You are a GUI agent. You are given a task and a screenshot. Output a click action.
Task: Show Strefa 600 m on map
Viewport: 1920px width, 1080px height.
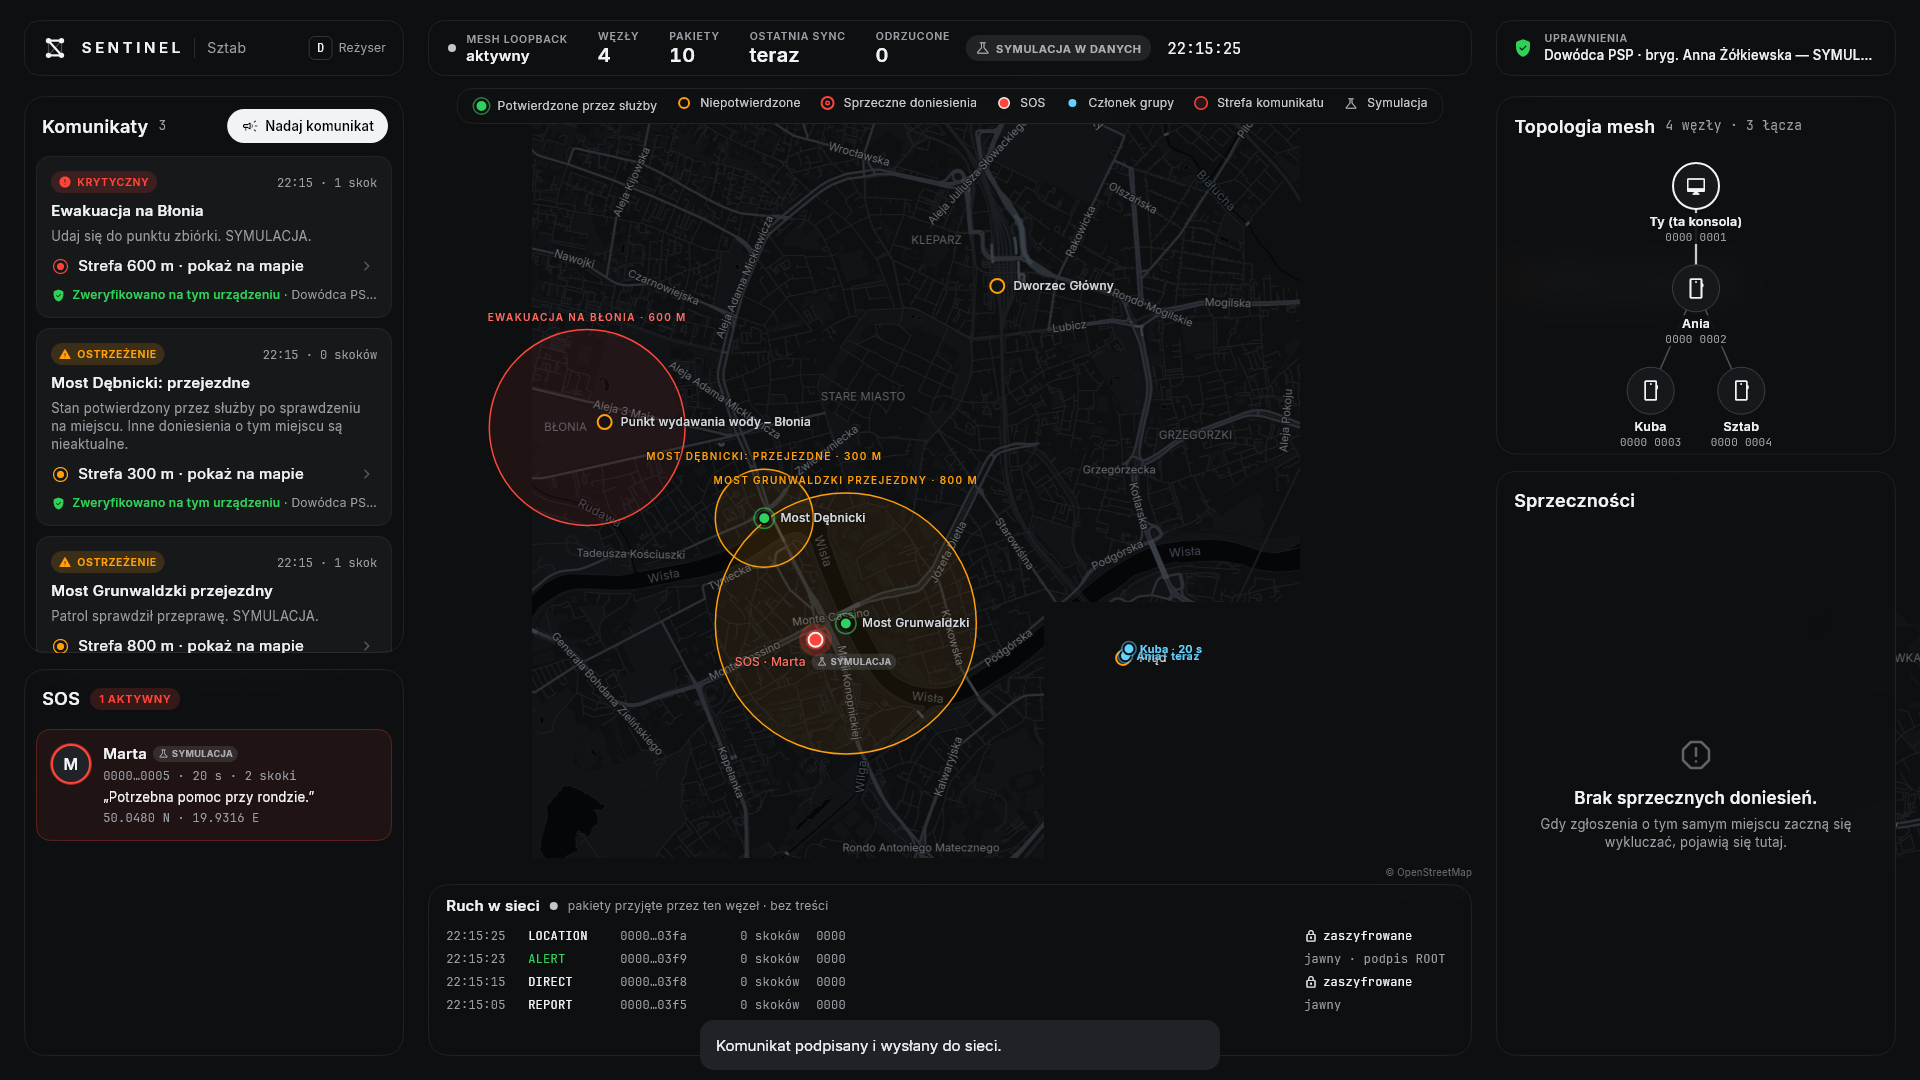tap(212, 266)
